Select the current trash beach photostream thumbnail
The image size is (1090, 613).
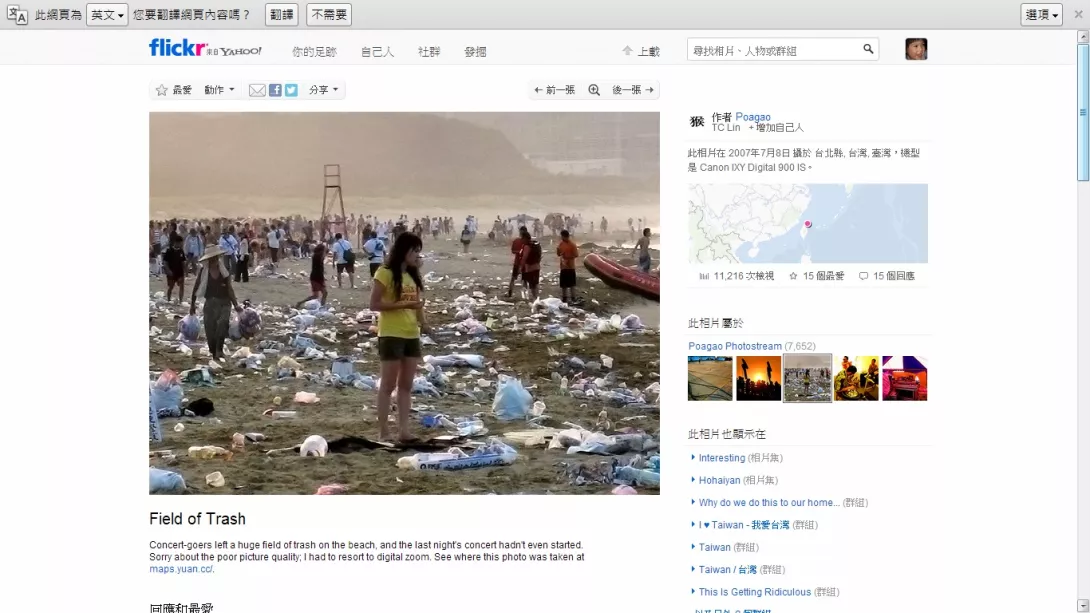807,378
